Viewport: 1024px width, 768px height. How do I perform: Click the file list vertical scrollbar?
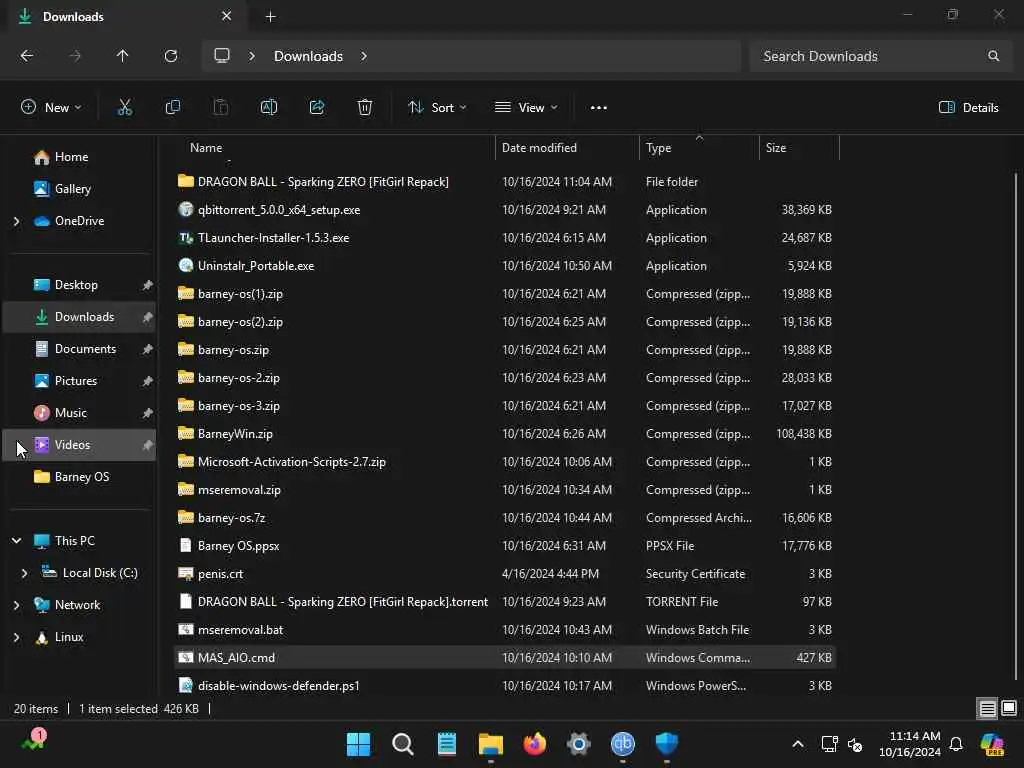[1016, 424]
